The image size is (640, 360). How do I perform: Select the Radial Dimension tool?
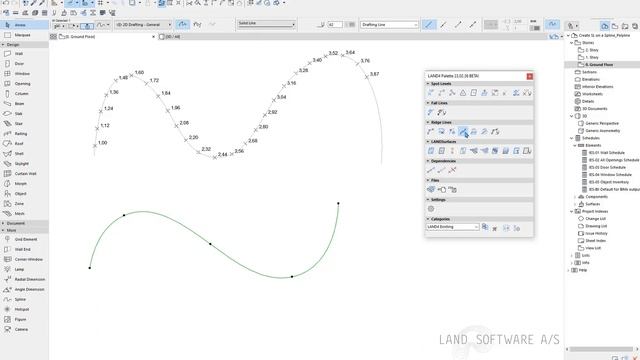point(24,279)
